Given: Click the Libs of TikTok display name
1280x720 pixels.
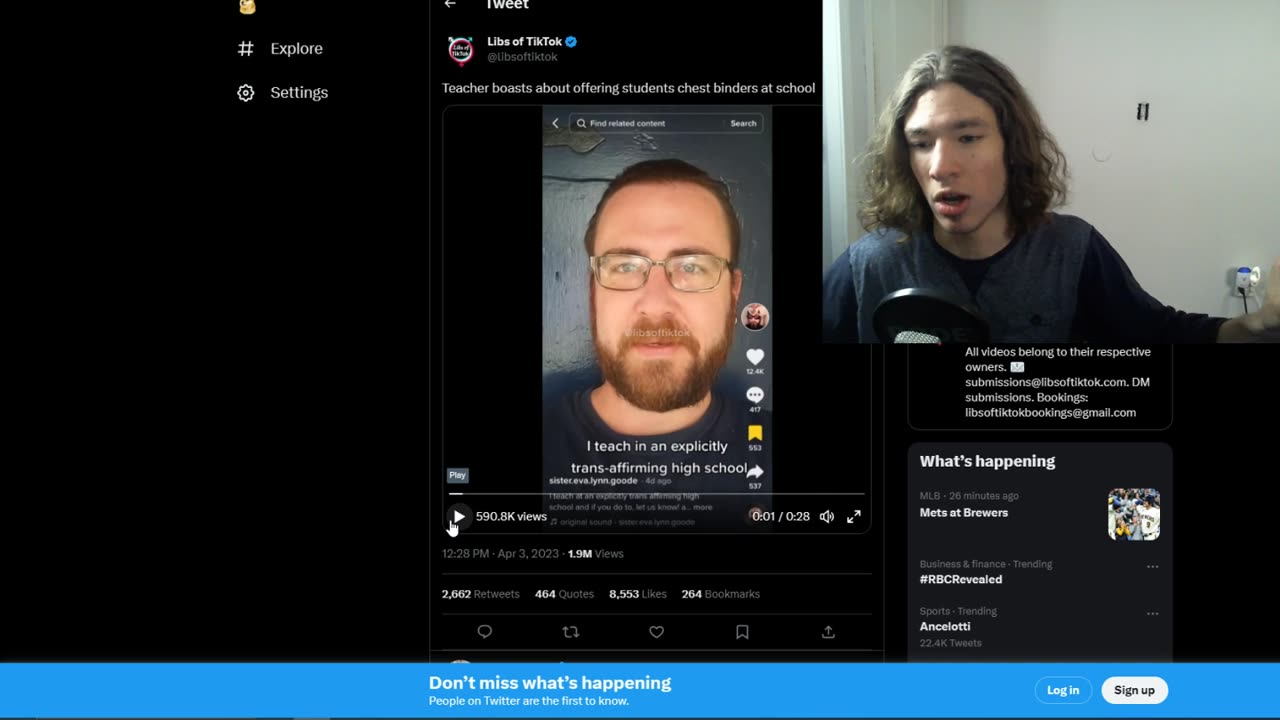Looking at the screenshot, I should (x=524, y=41).
